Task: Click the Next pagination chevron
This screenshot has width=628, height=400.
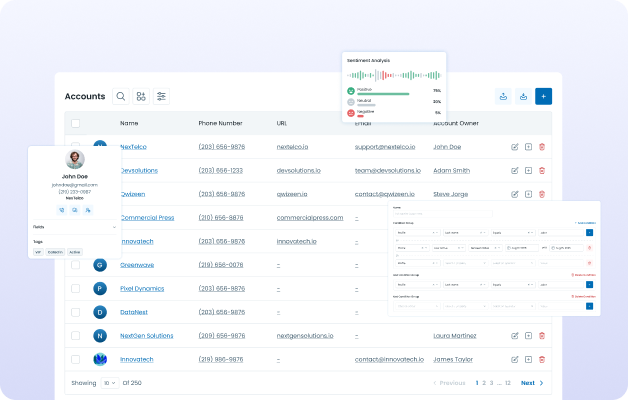Action: [542, 383]
